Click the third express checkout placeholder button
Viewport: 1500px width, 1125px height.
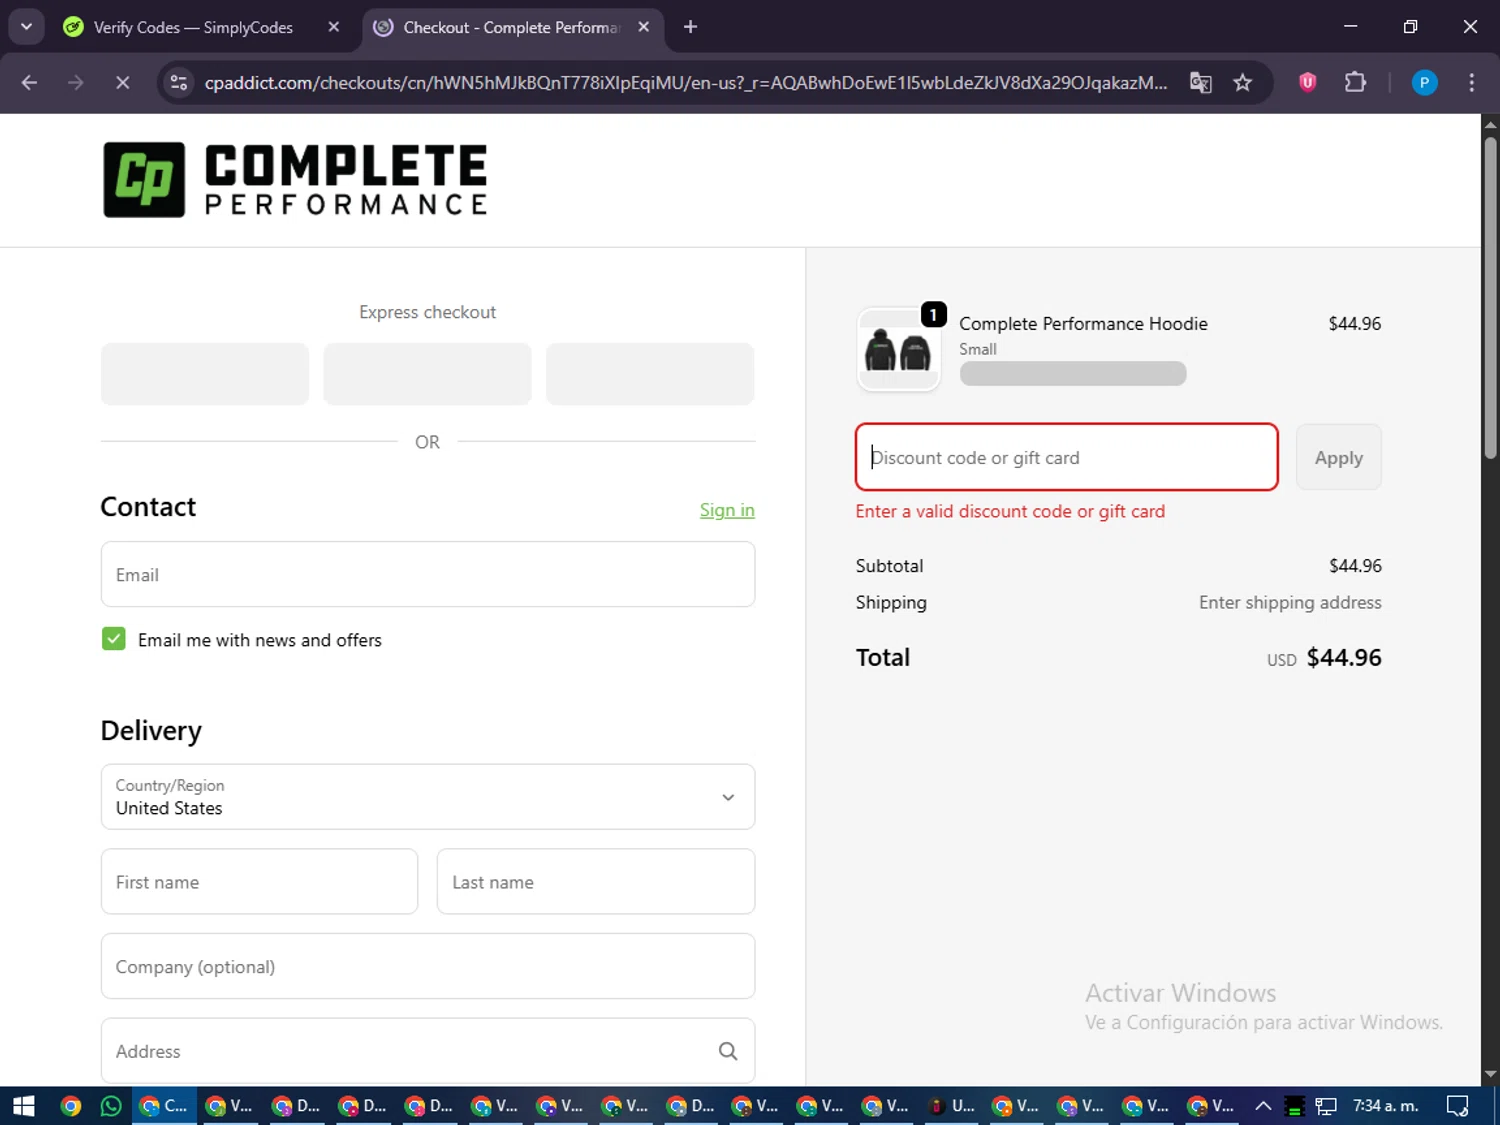tap(650, 374)
